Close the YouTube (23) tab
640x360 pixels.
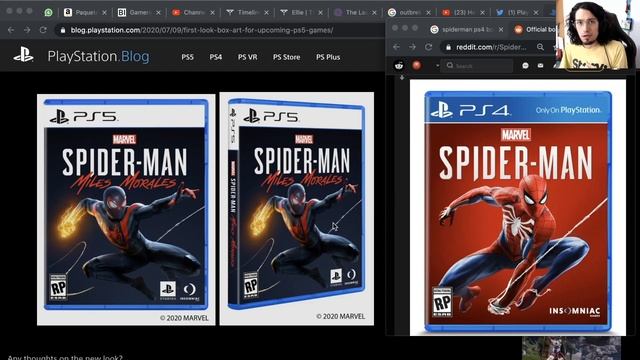(482, 13)
